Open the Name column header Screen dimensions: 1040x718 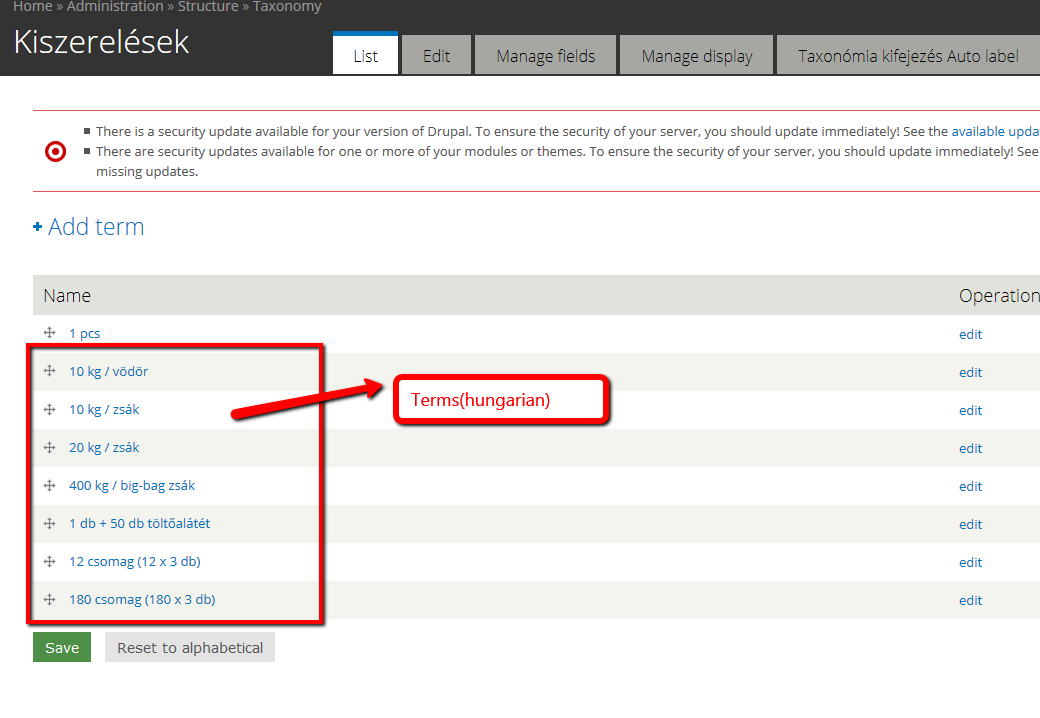coord(67,296)
